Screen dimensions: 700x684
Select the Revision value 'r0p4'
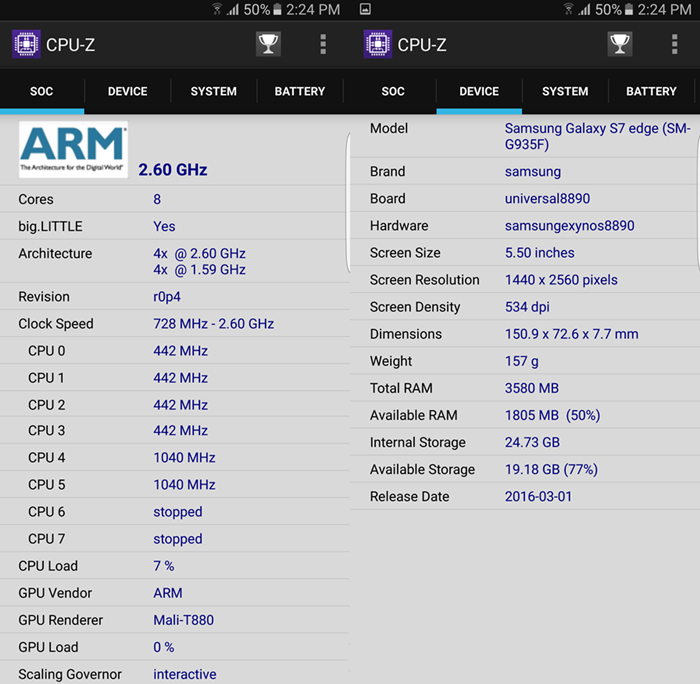(x=167, y=297)
